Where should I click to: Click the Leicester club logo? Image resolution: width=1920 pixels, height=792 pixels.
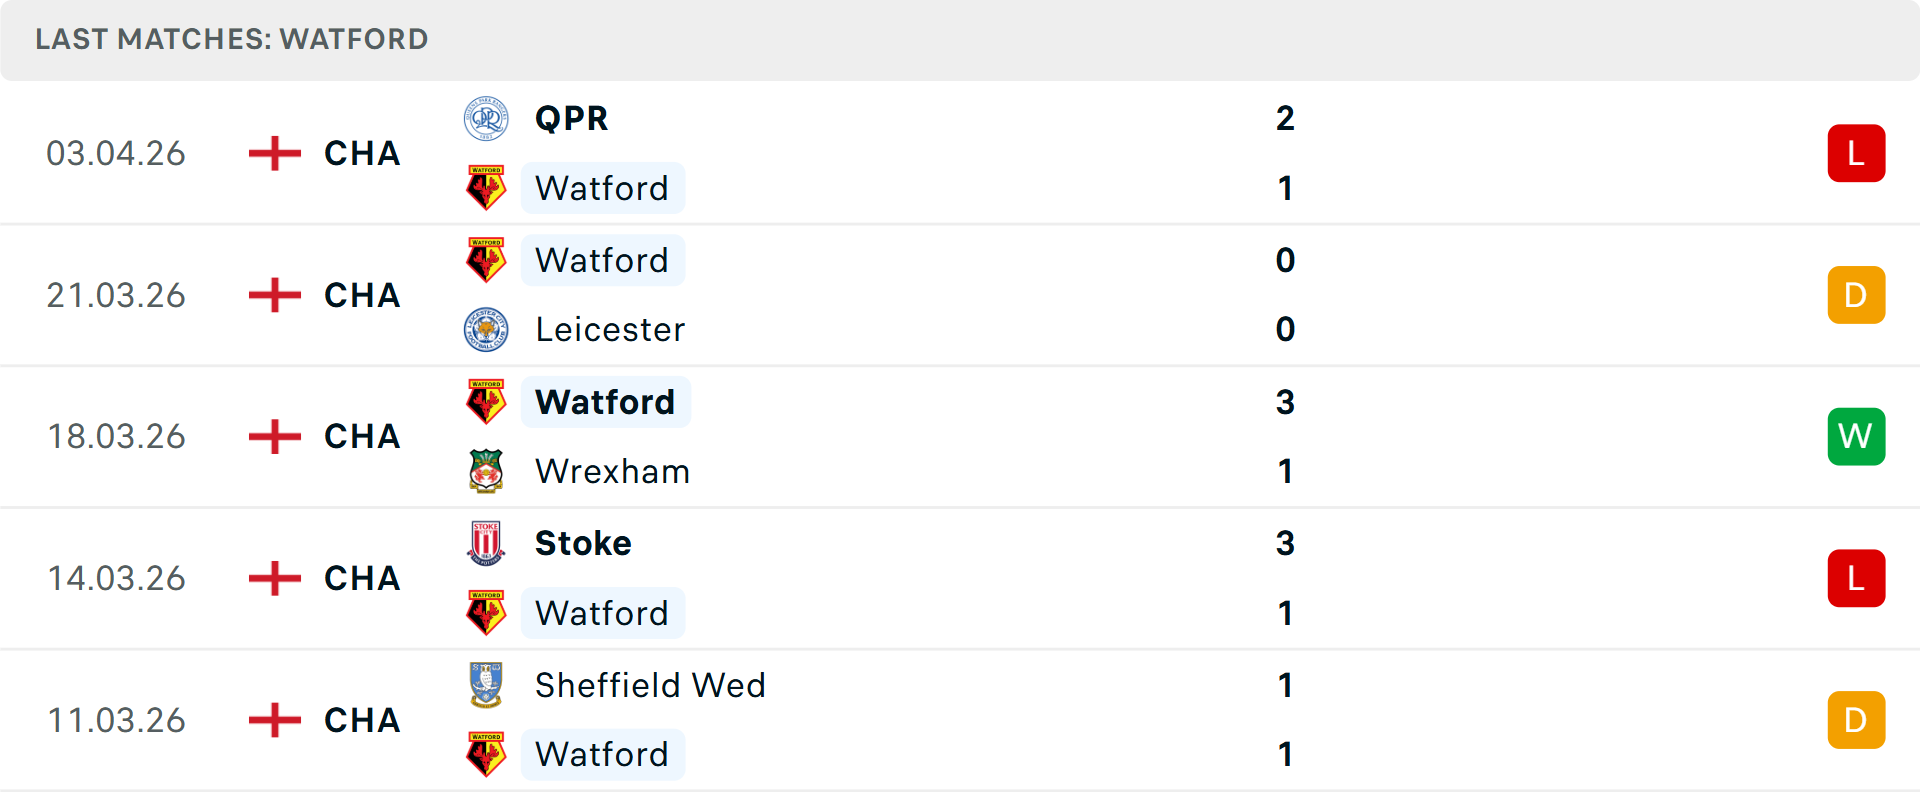click(486, 330)
